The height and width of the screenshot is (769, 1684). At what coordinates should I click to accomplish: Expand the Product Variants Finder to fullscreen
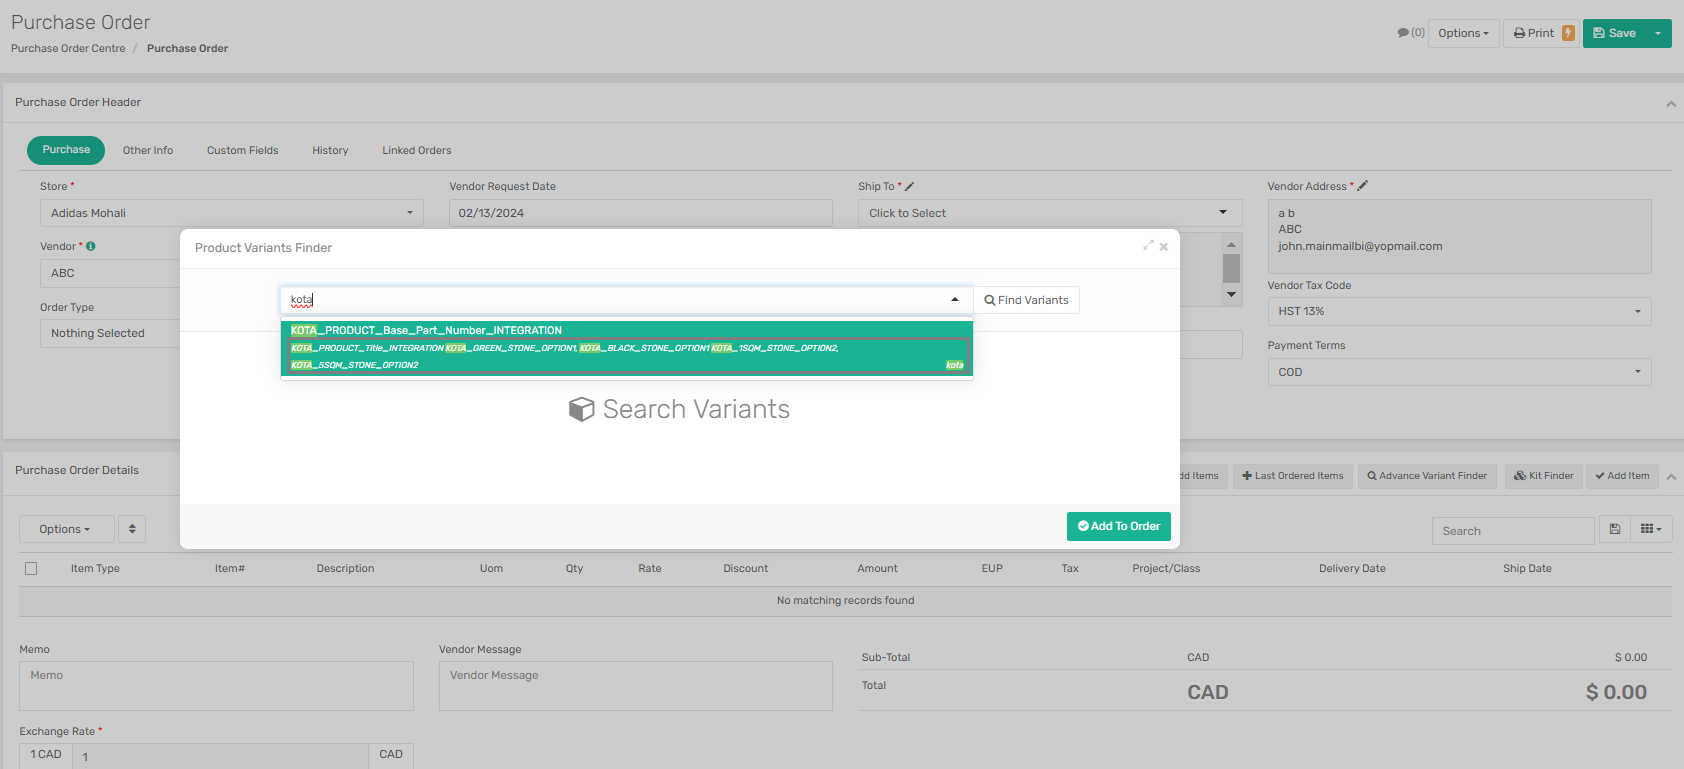pos(1148,246)
